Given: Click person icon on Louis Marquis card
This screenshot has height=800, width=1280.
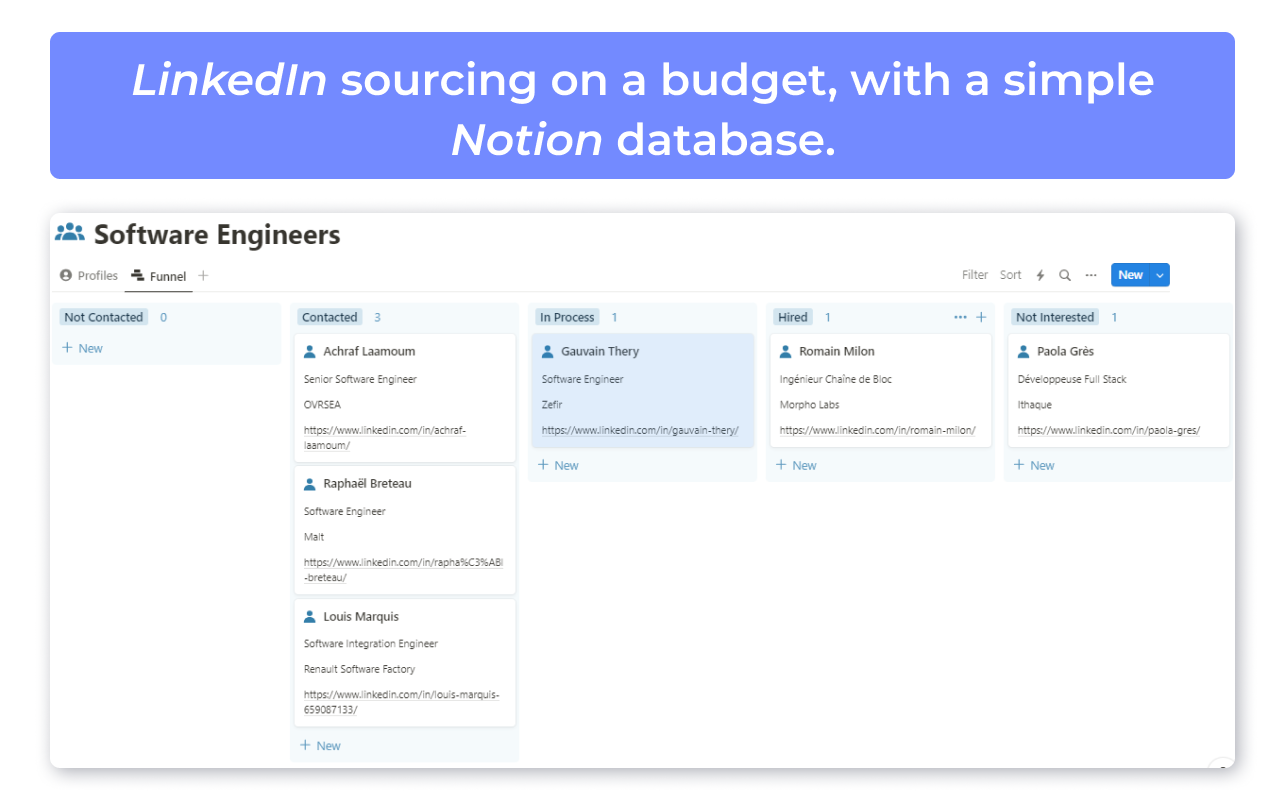Looking at the screenshot, I should (x=310, y=617).
